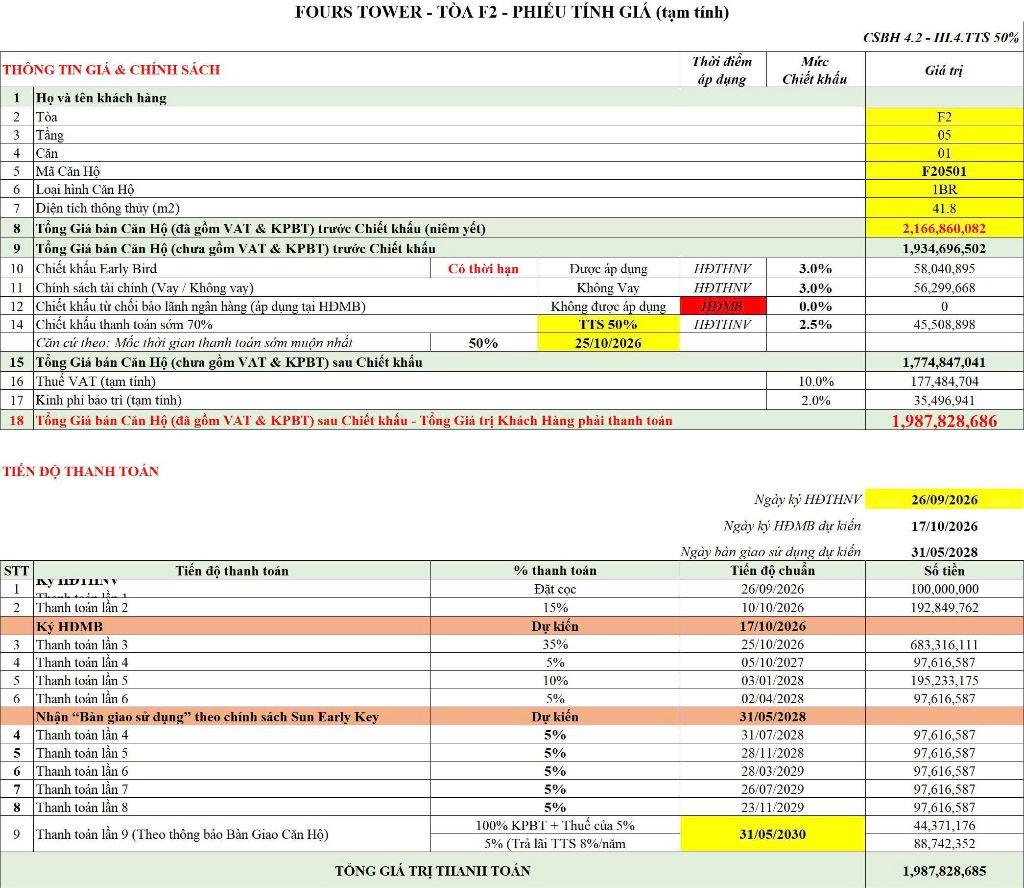Click the apartment code "F20501"
The height and width of the screenshot is (888, 1024).
pos(944,172)
